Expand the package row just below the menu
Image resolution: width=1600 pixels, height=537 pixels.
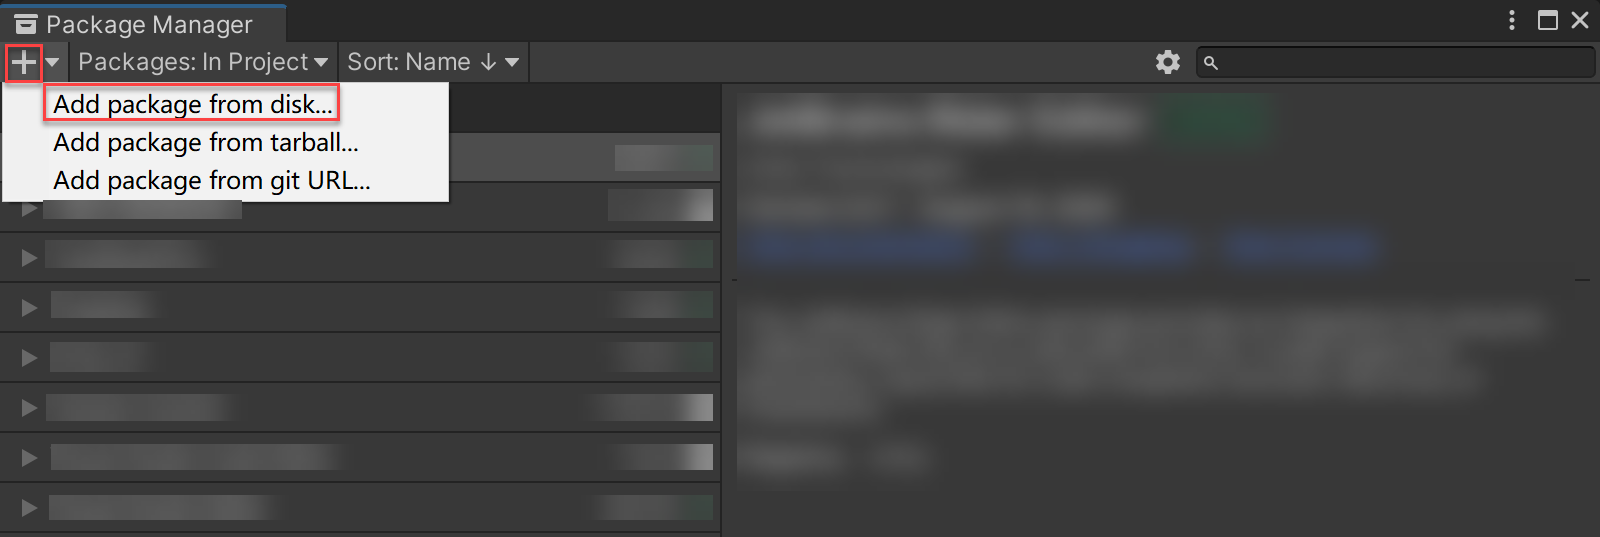(x=29, y=209)
